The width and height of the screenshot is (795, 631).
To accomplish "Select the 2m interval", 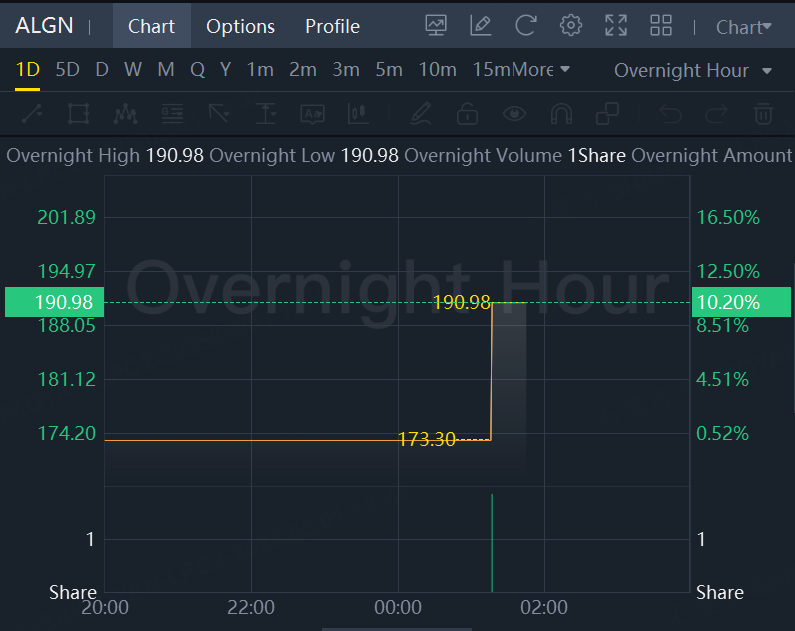I will 303,69.
